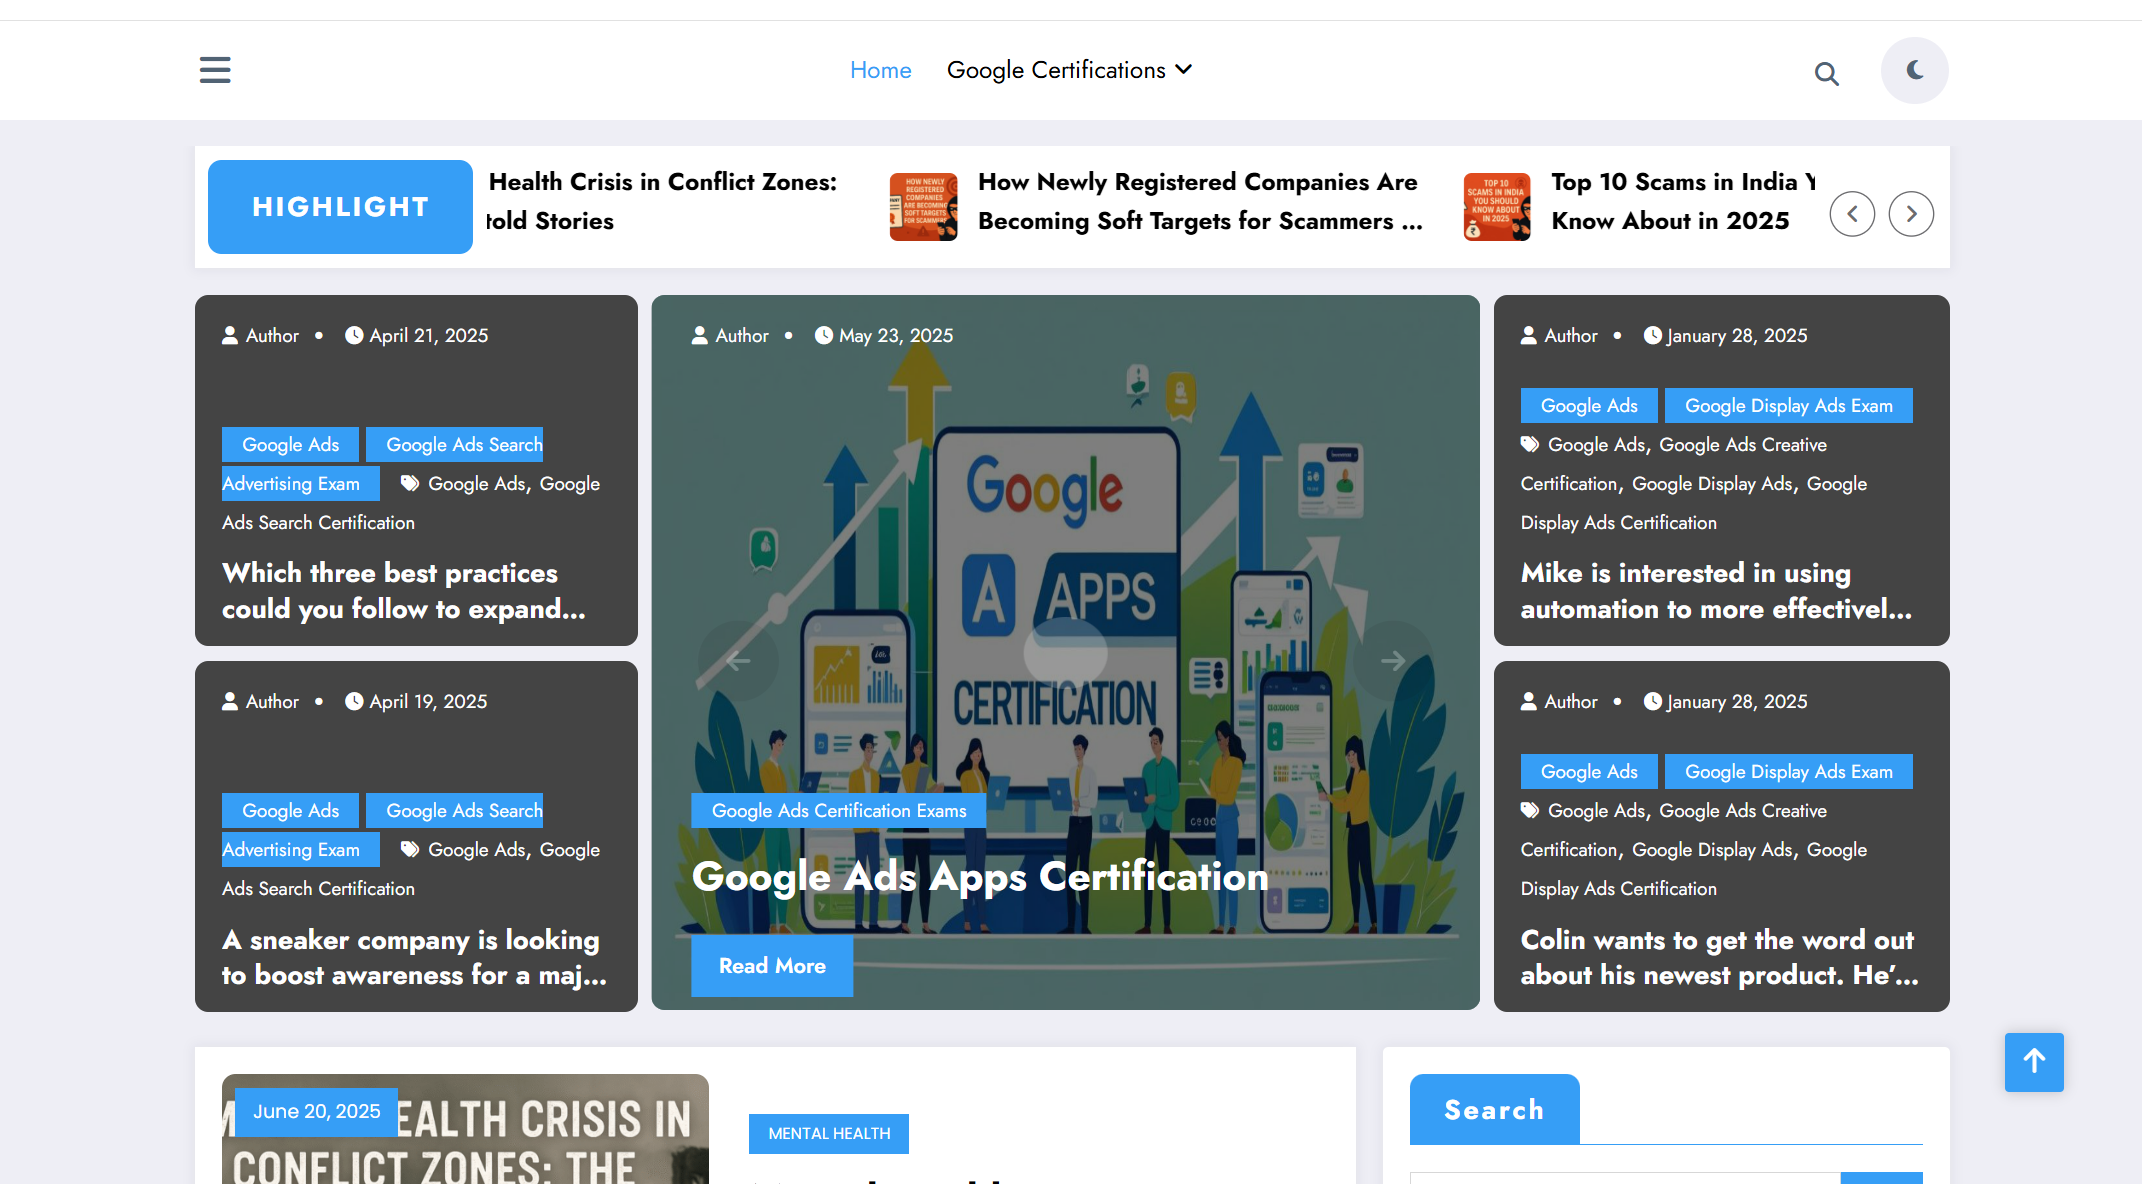Click the Read More button
The height and width of the screenshot is (1184, 2142).
[772, 966]
